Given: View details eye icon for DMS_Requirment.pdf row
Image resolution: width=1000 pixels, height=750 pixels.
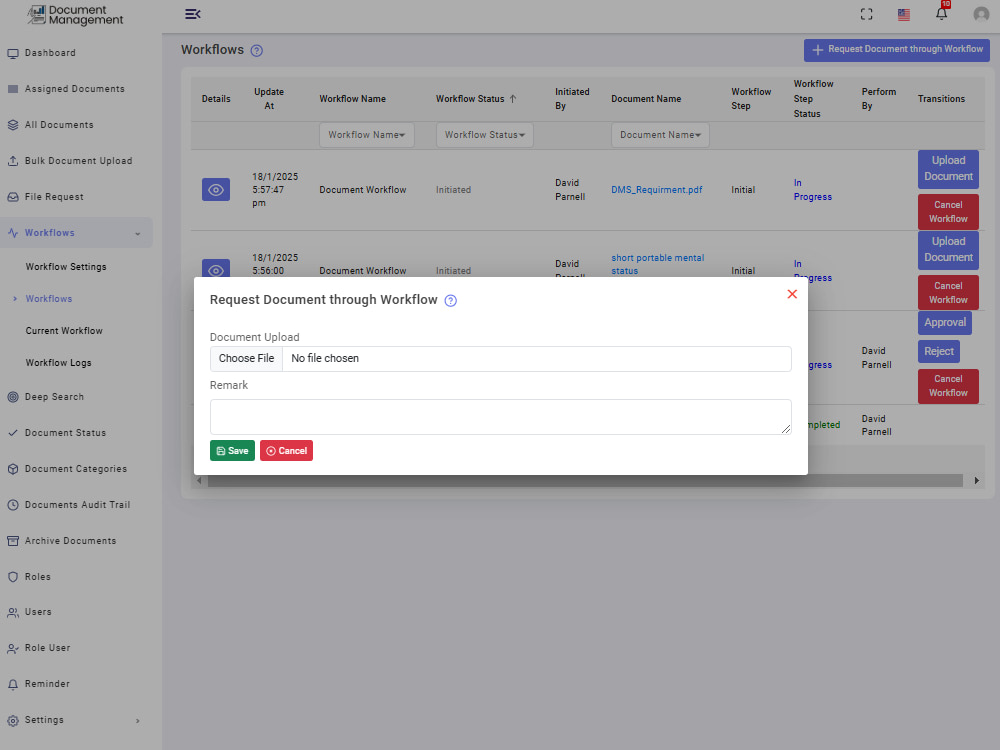Looking at the screenshot, I should coord(216,189).
